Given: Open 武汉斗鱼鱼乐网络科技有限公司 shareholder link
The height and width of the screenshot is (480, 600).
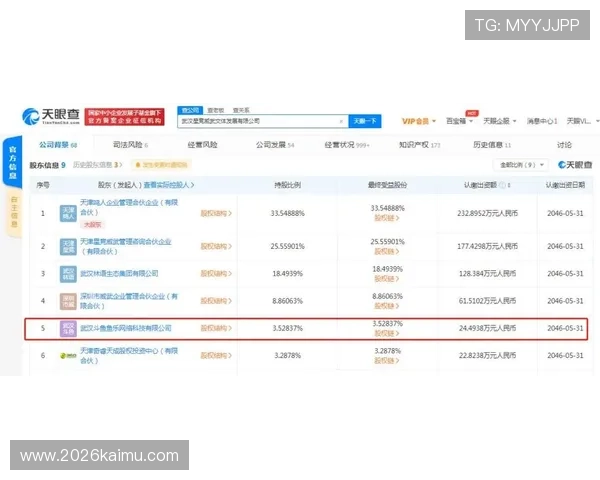Looking at the screenshot, I should (126, 328).
